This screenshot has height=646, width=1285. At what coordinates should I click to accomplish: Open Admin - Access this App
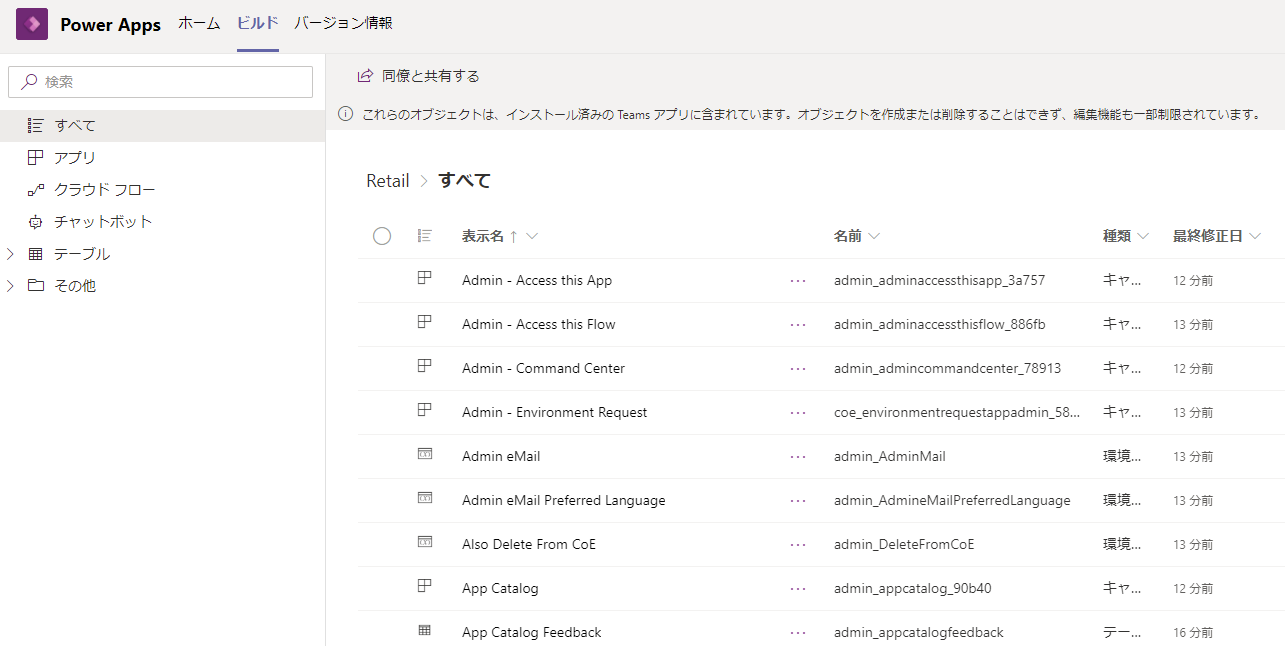coord(537,281)
